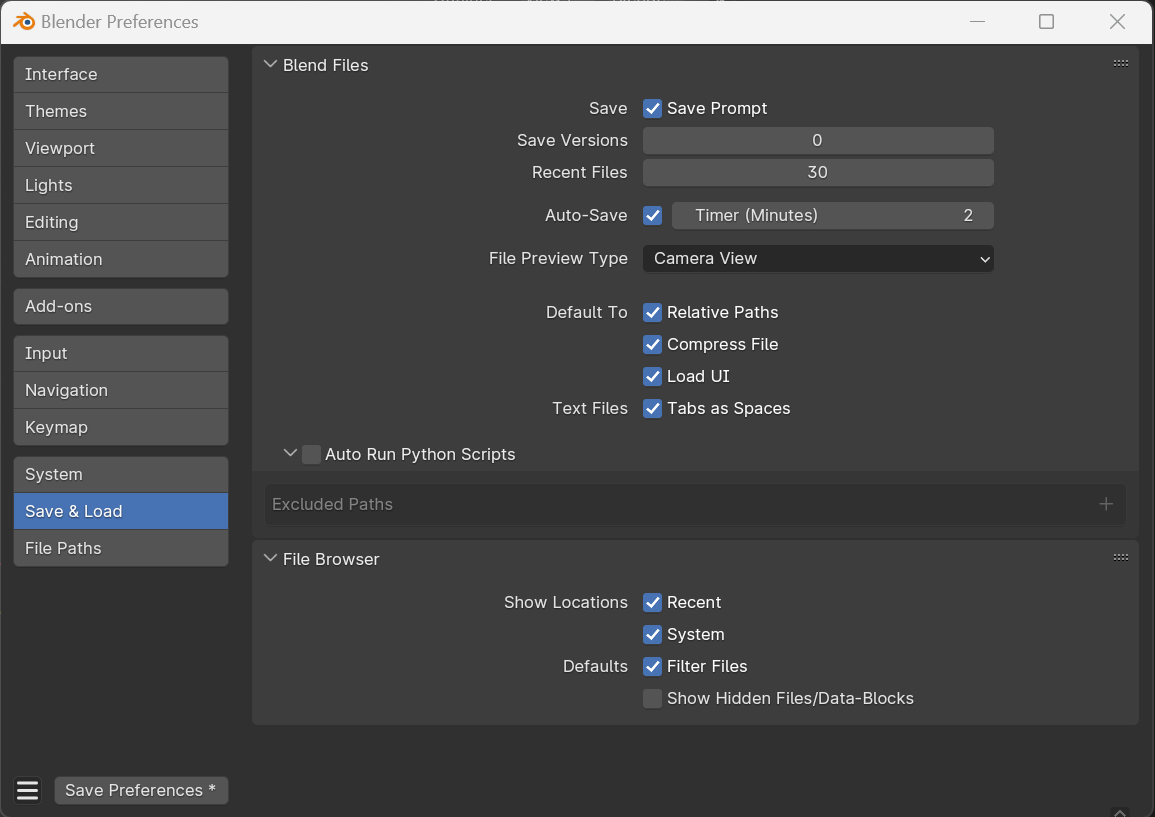This screenshot has width=1155, height=817.
Task: Click the Excluded Paths list area
Action: [x=695, y=505]
